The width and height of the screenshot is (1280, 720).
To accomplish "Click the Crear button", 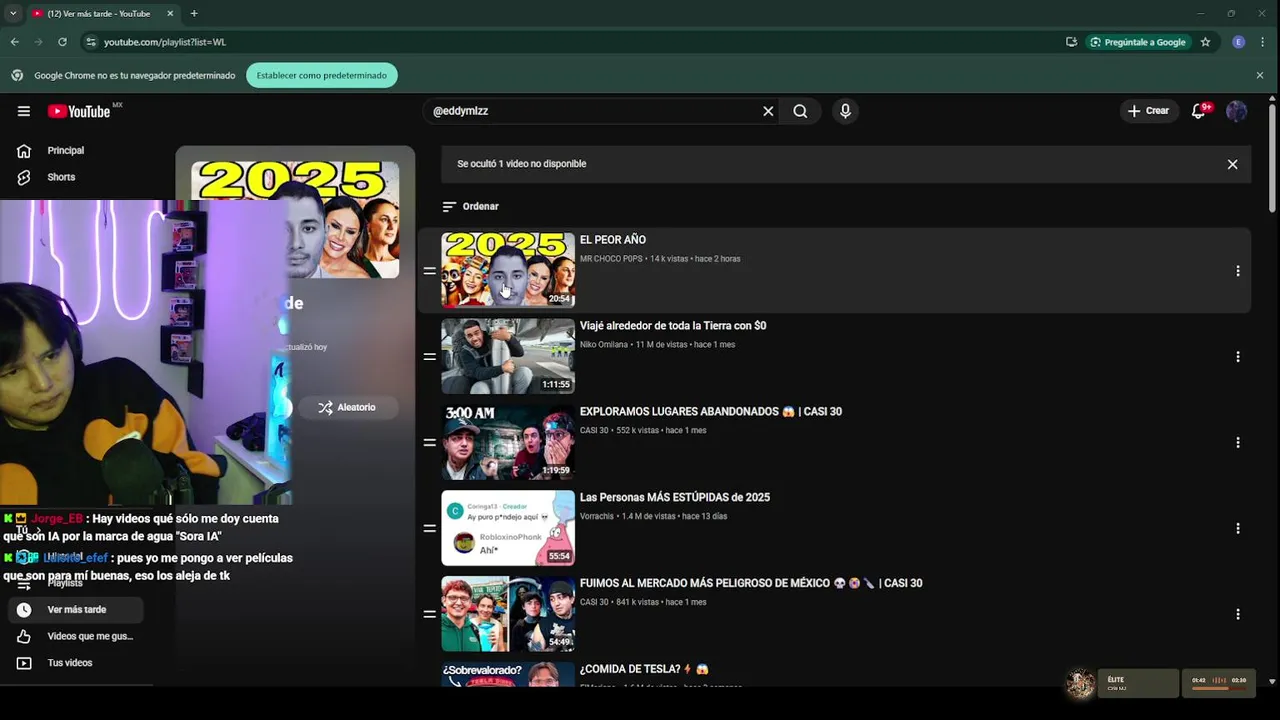I will pyautogui.click(x=1148, y=111).
